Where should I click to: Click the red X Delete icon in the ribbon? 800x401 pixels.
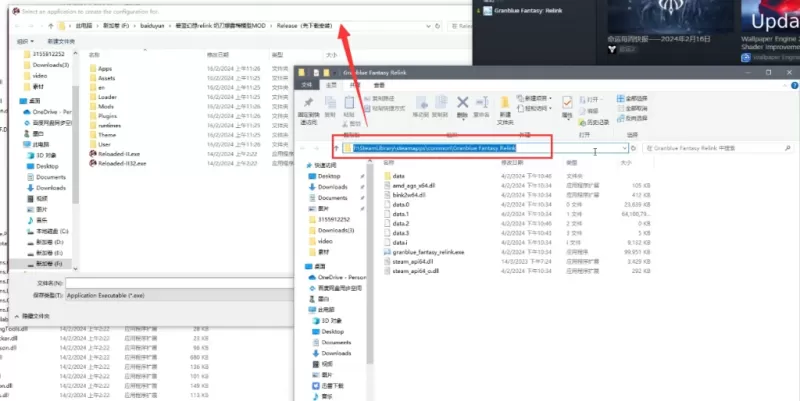[x=462, y=103]
